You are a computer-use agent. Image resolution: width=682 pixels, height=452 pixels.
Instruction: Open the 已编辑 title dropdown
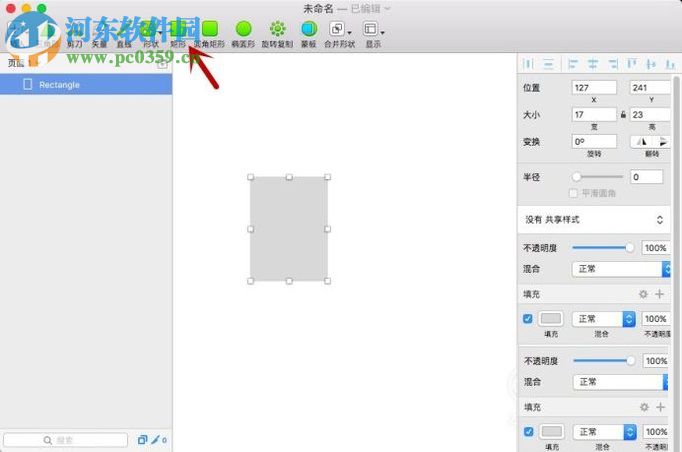coord(371,9)
